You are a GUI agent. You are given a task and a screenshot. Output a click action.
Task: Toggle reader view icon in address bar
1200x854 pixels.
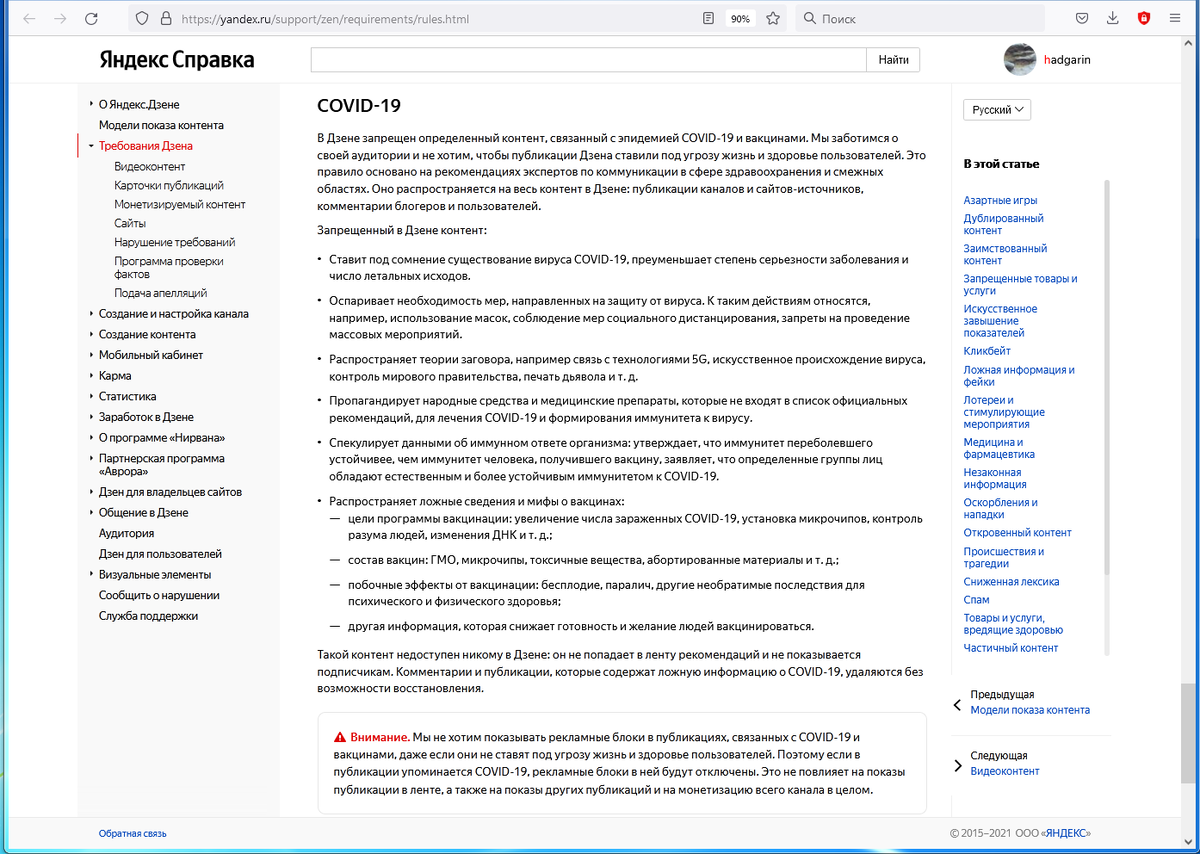tap(709, 19)
